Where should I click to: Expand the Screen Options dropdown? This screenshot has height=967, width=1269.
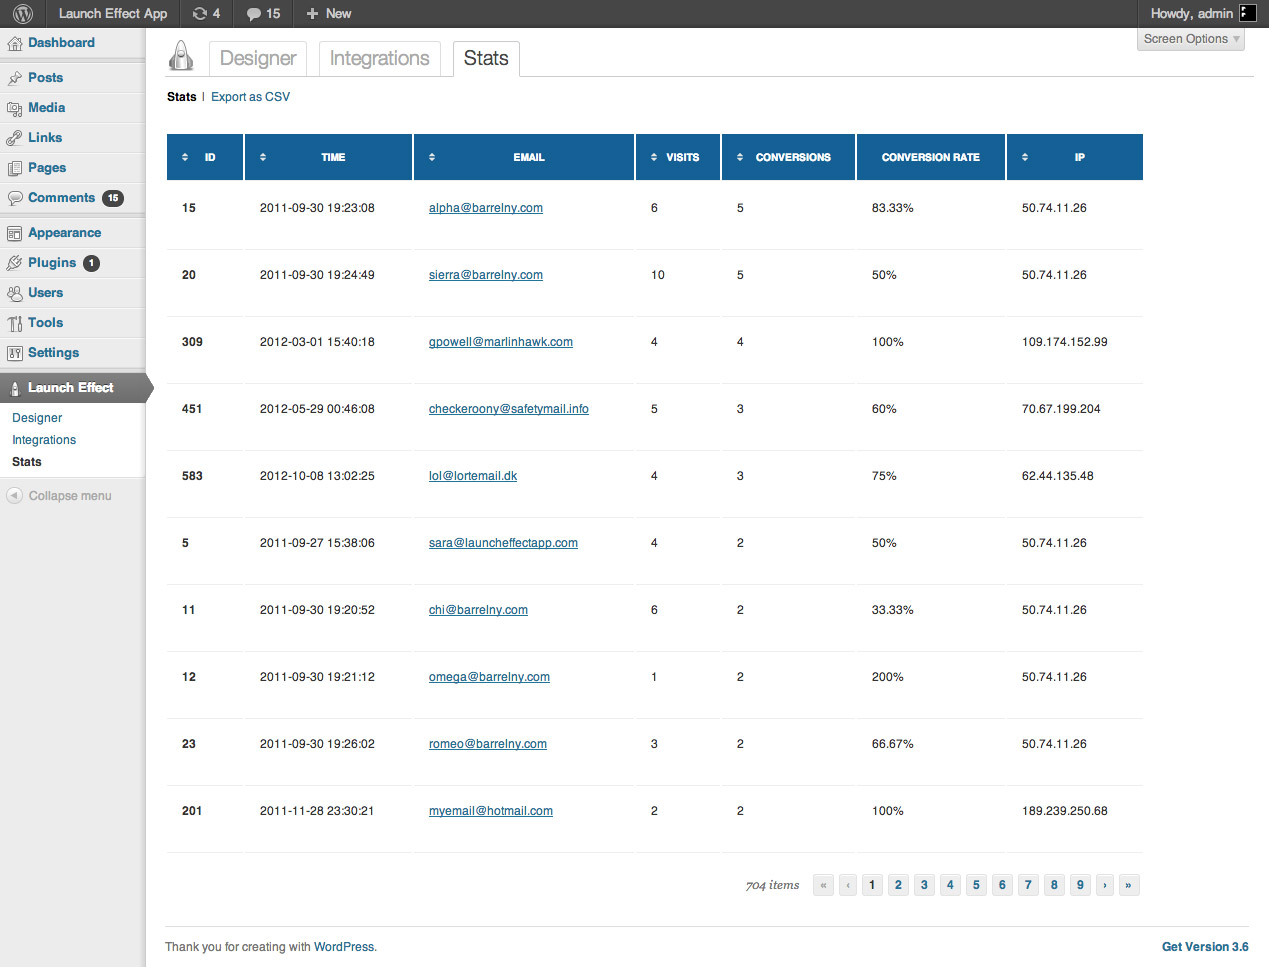[x=1191, y=39]
